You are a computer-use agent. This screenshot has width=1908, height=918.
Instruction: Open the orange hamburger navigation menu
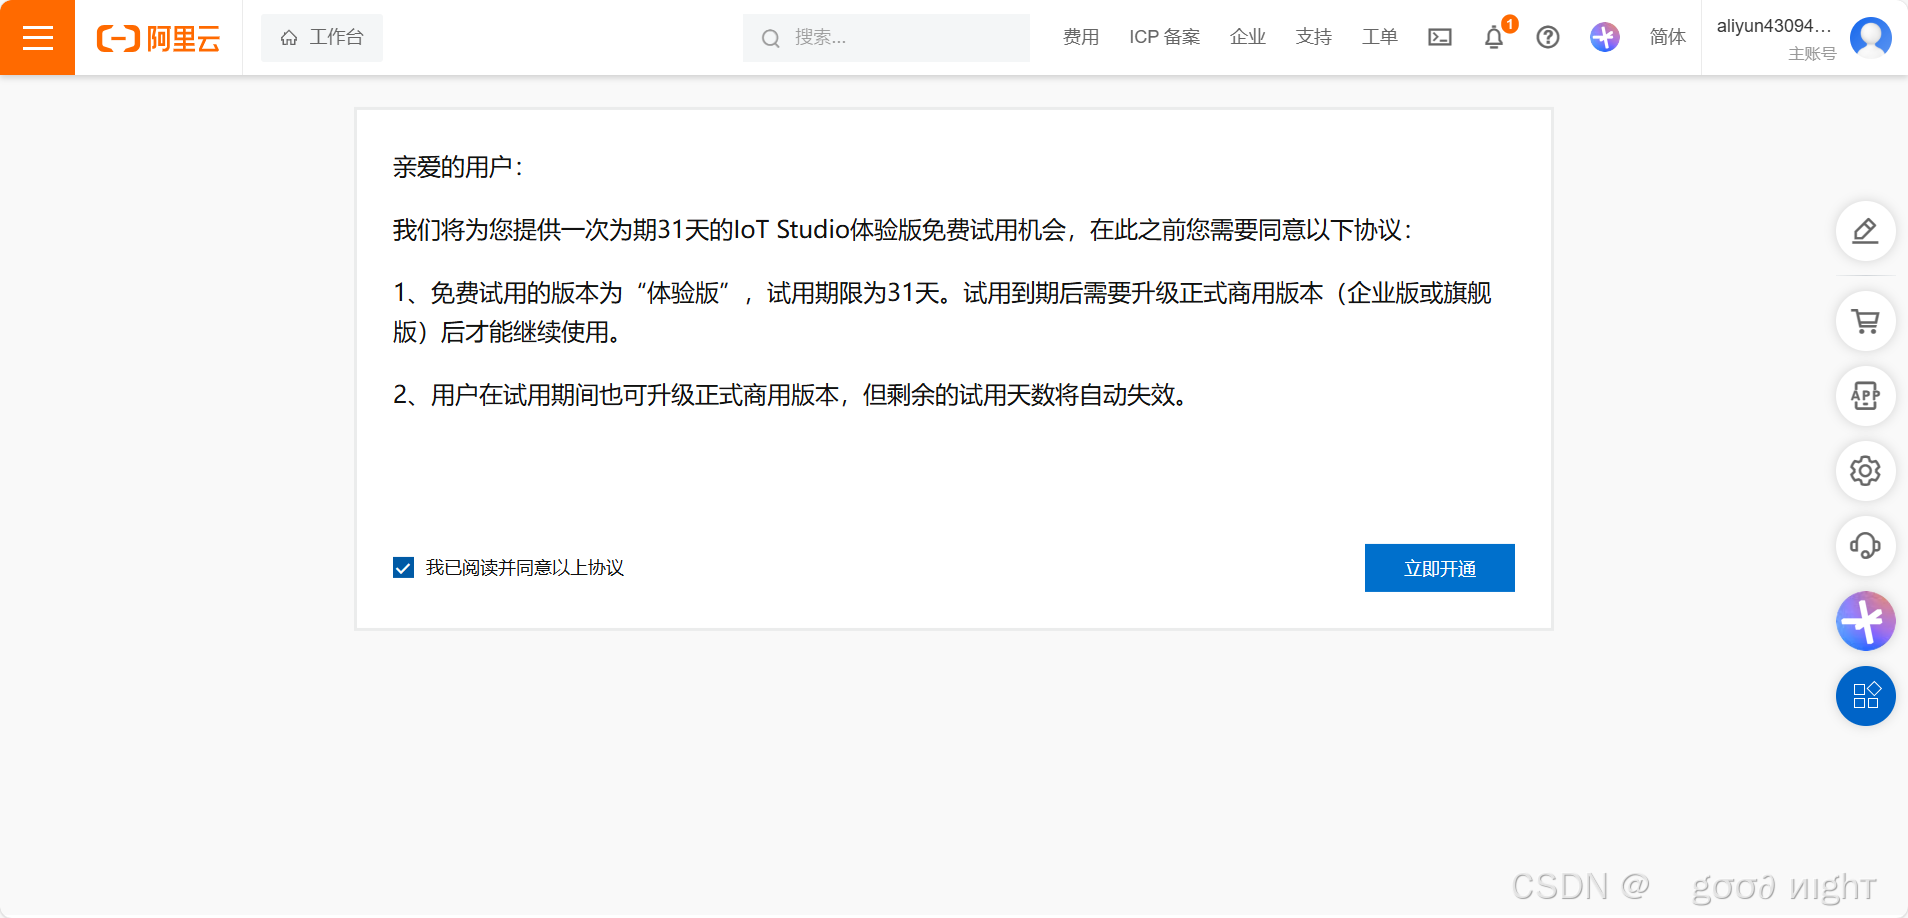tap(37, 37)
